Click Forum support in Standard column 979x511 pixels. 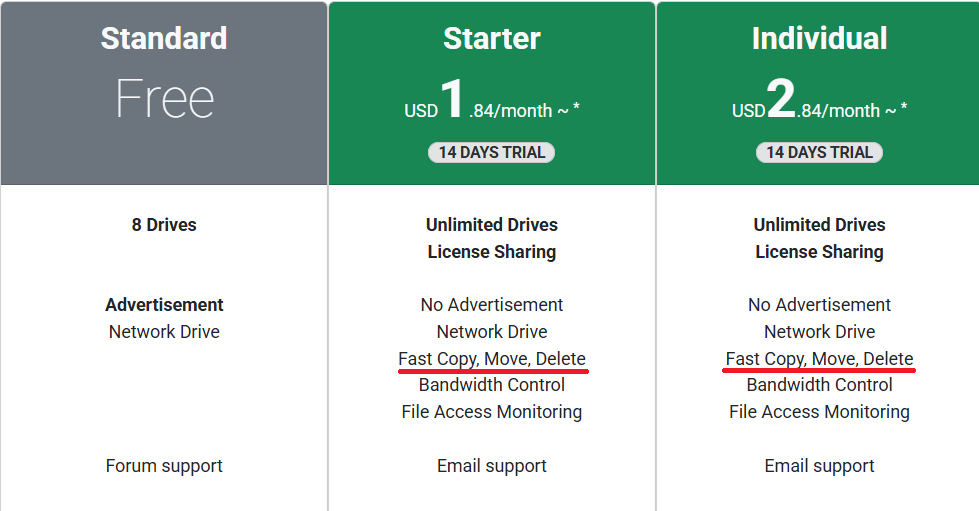tap(164, 466)
